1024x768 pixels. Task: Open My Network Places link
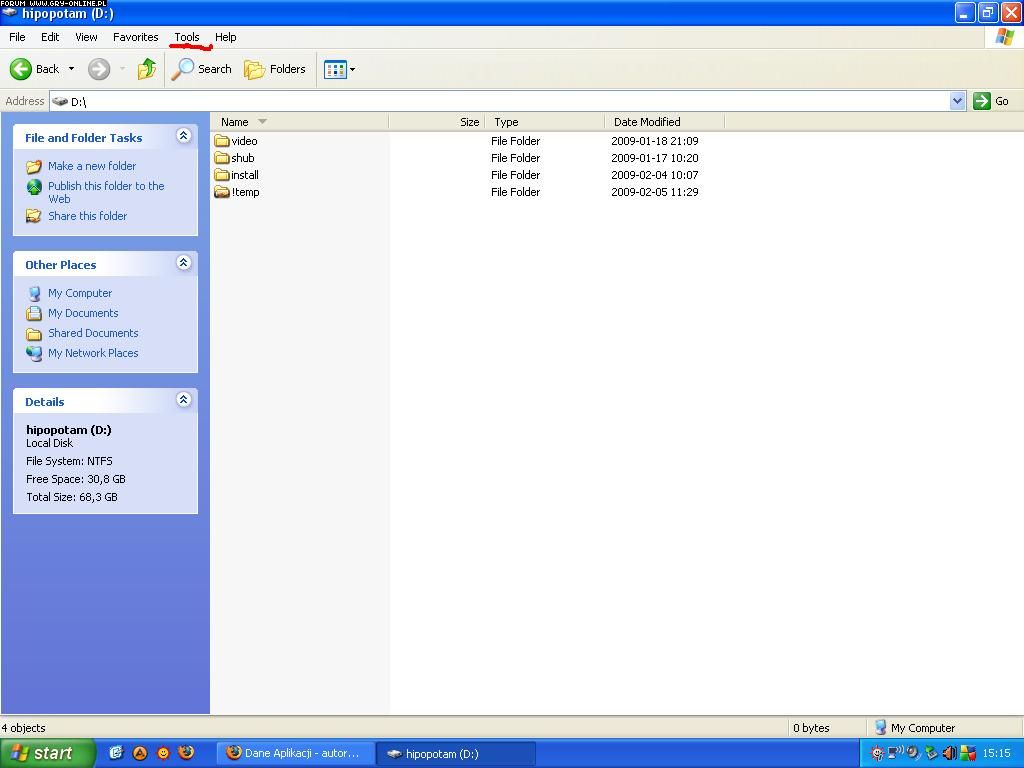pos(93,353)
